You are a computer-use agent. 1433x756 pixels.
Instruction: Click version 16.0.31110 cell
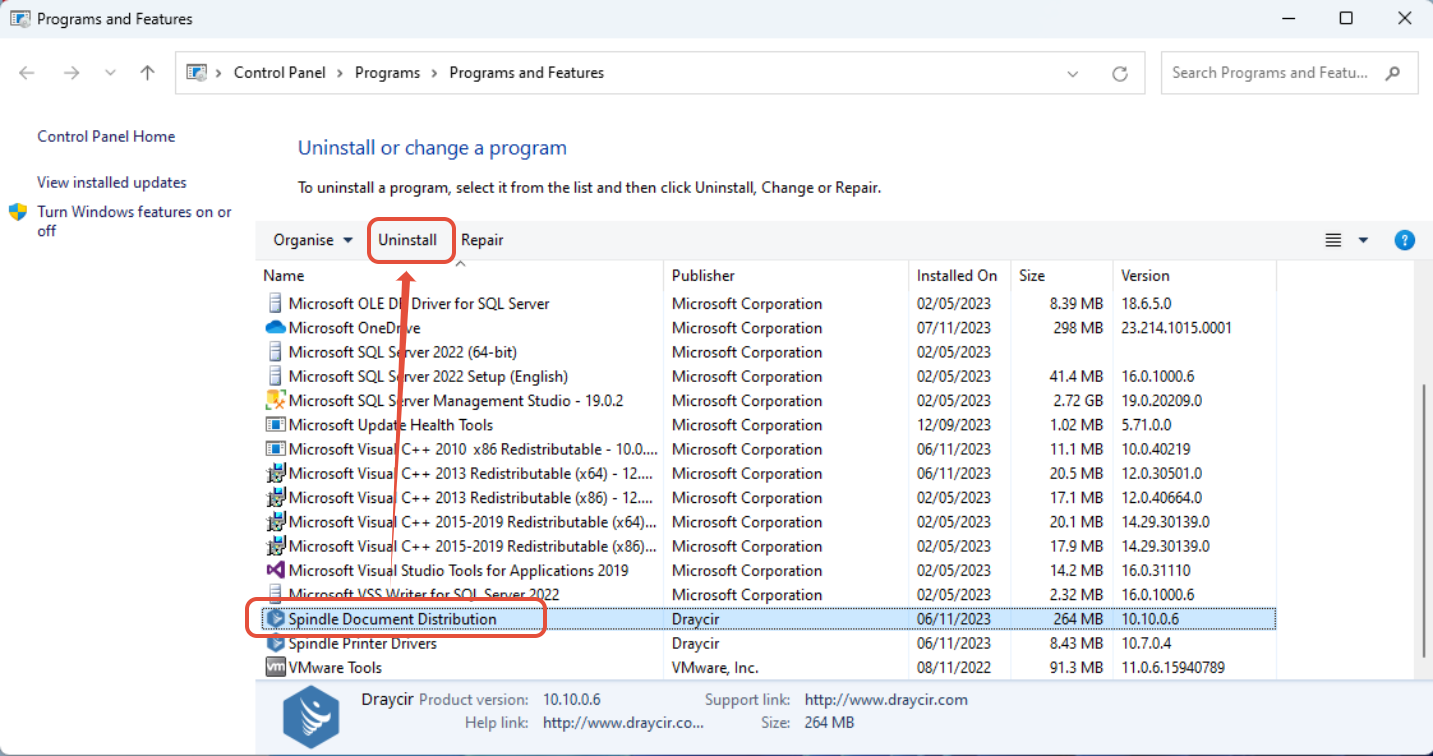tap(1156, 571)
